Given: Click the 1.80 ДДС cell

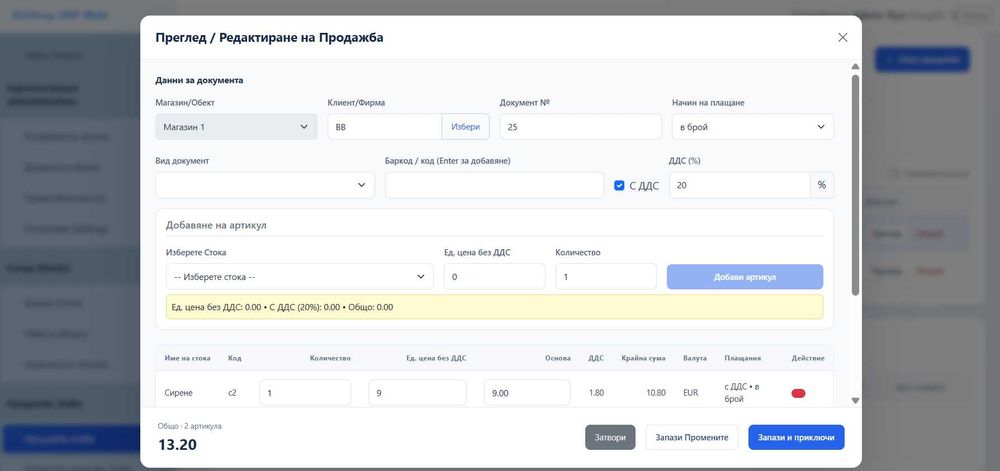Looking at the screenshot, I should [x=596, y=393].
